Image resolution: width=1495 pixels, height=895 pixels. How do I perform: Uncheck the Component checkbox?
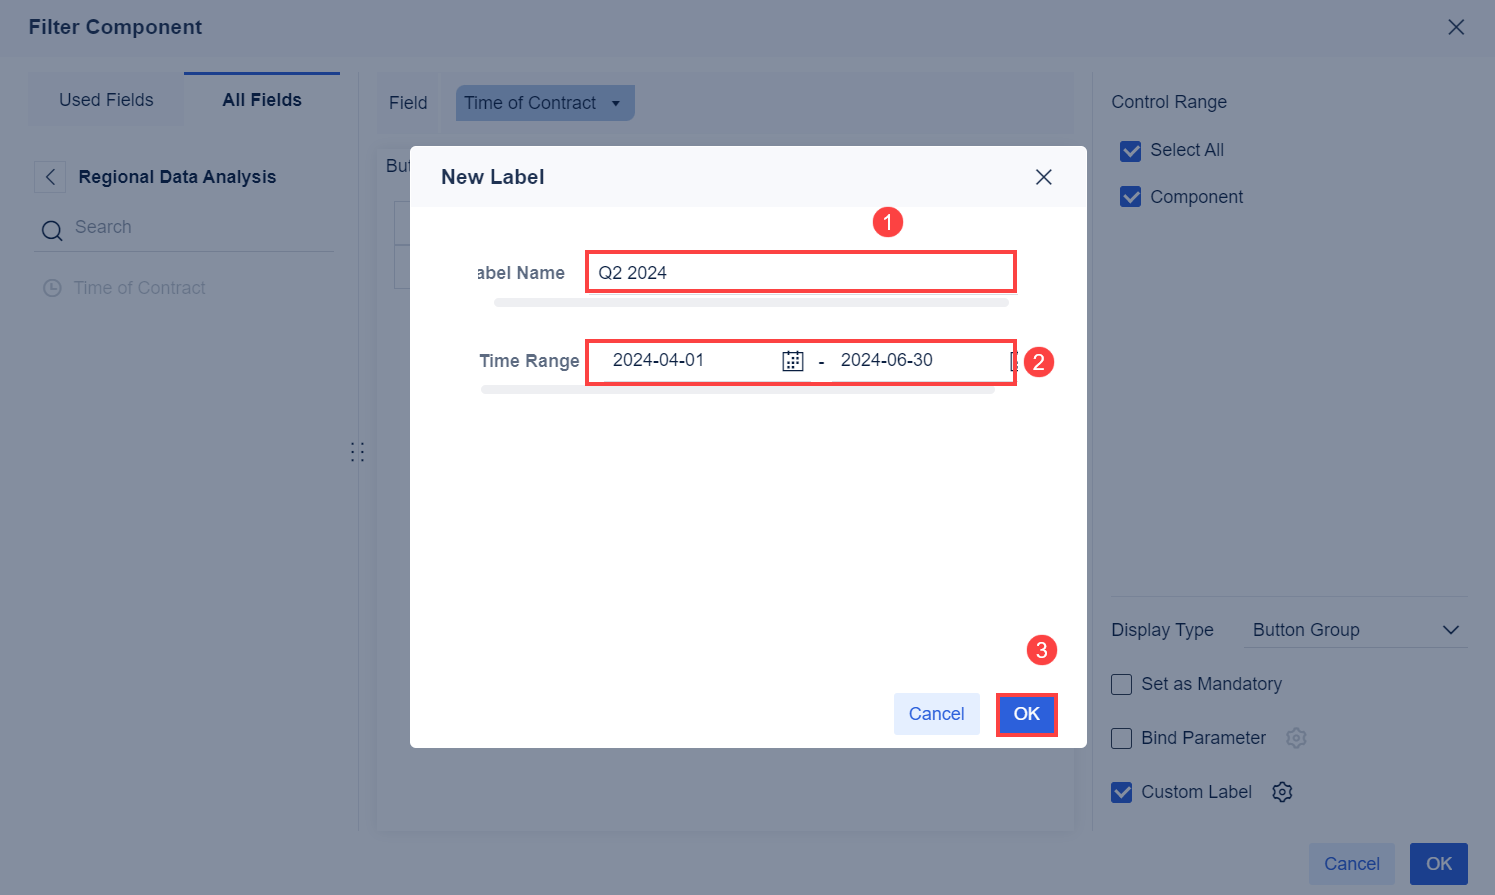1131,197
